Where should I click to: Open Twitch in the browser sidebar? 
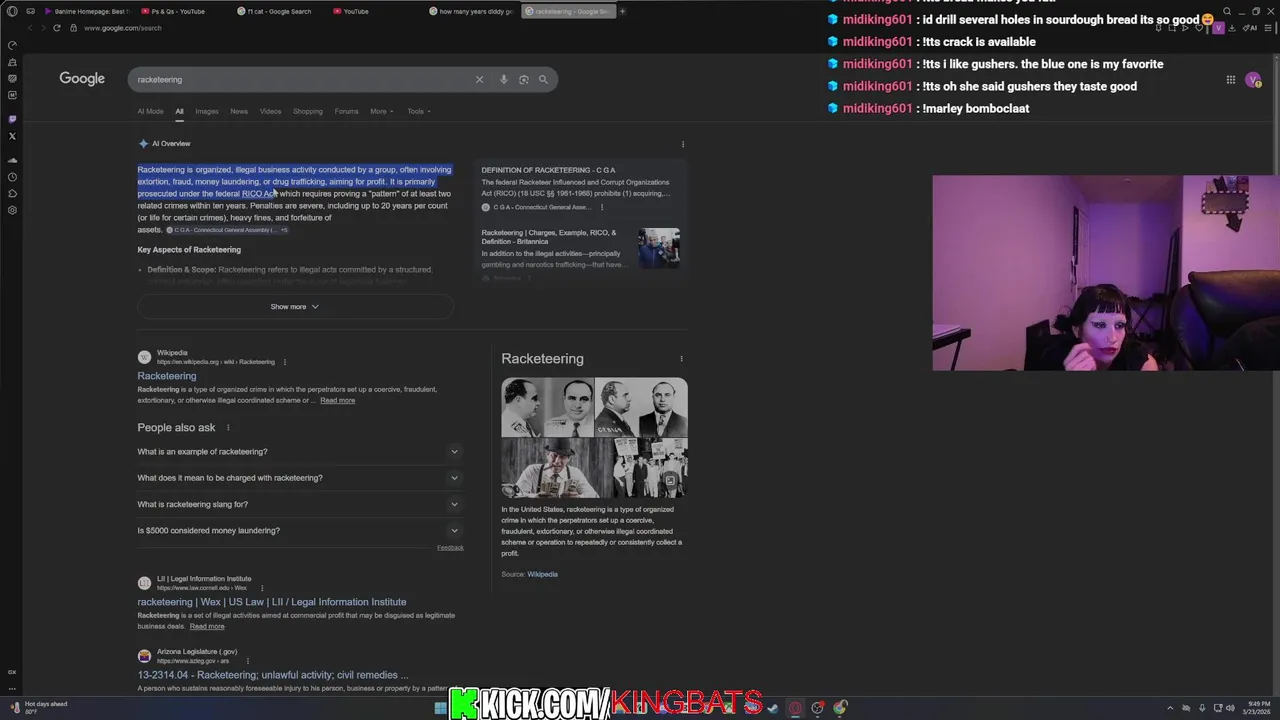coord(12,119)
